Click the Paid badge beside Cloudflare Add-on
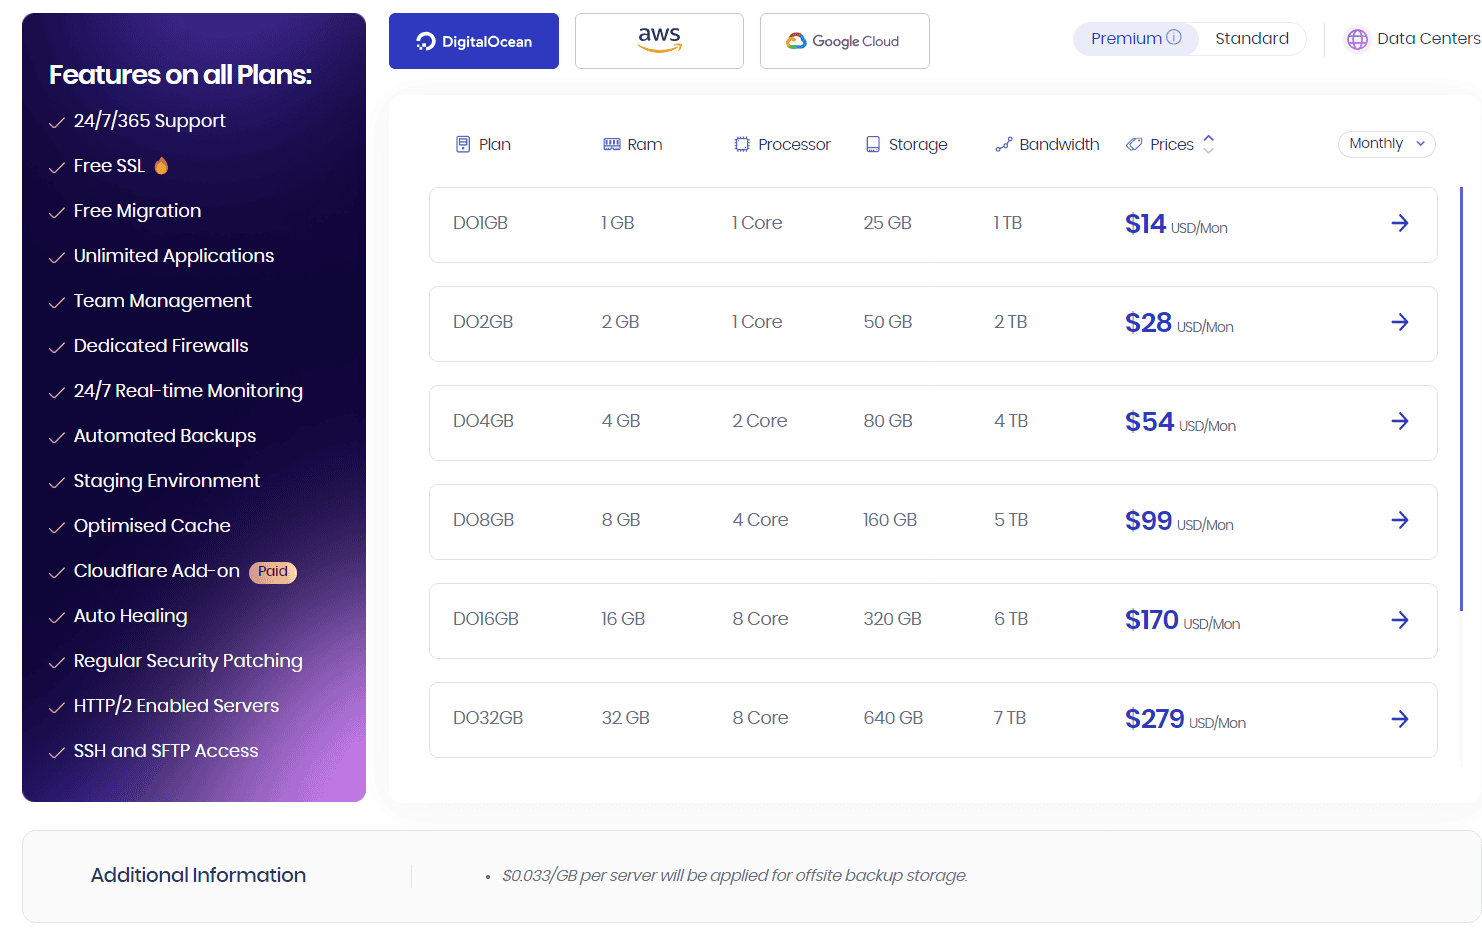The width and height of the screenshot is (1482, 933). (x=273, y=572)
